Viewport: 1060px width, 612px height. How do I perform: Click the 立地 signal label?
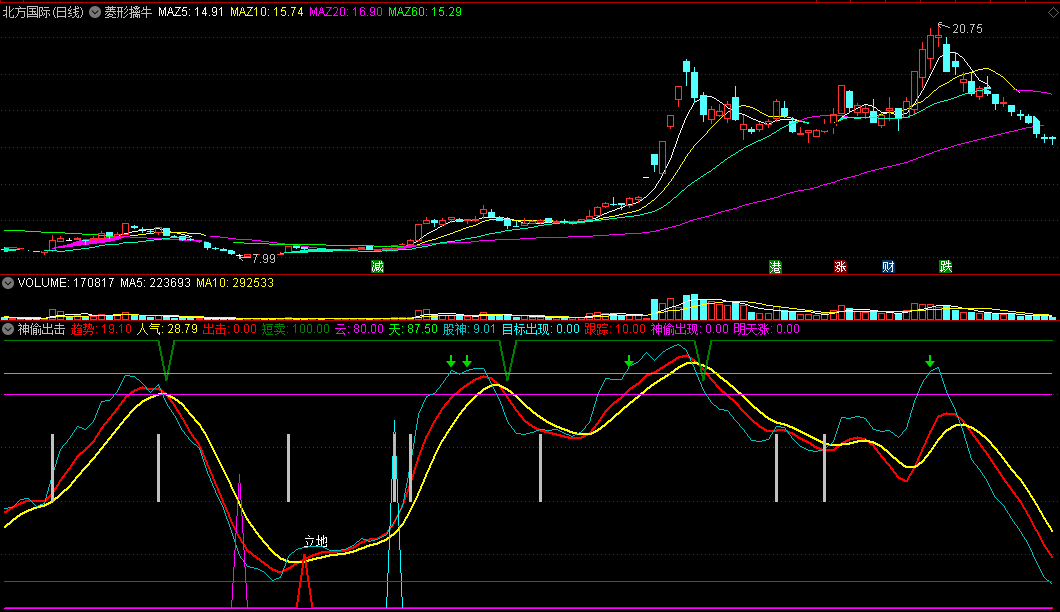315,541
